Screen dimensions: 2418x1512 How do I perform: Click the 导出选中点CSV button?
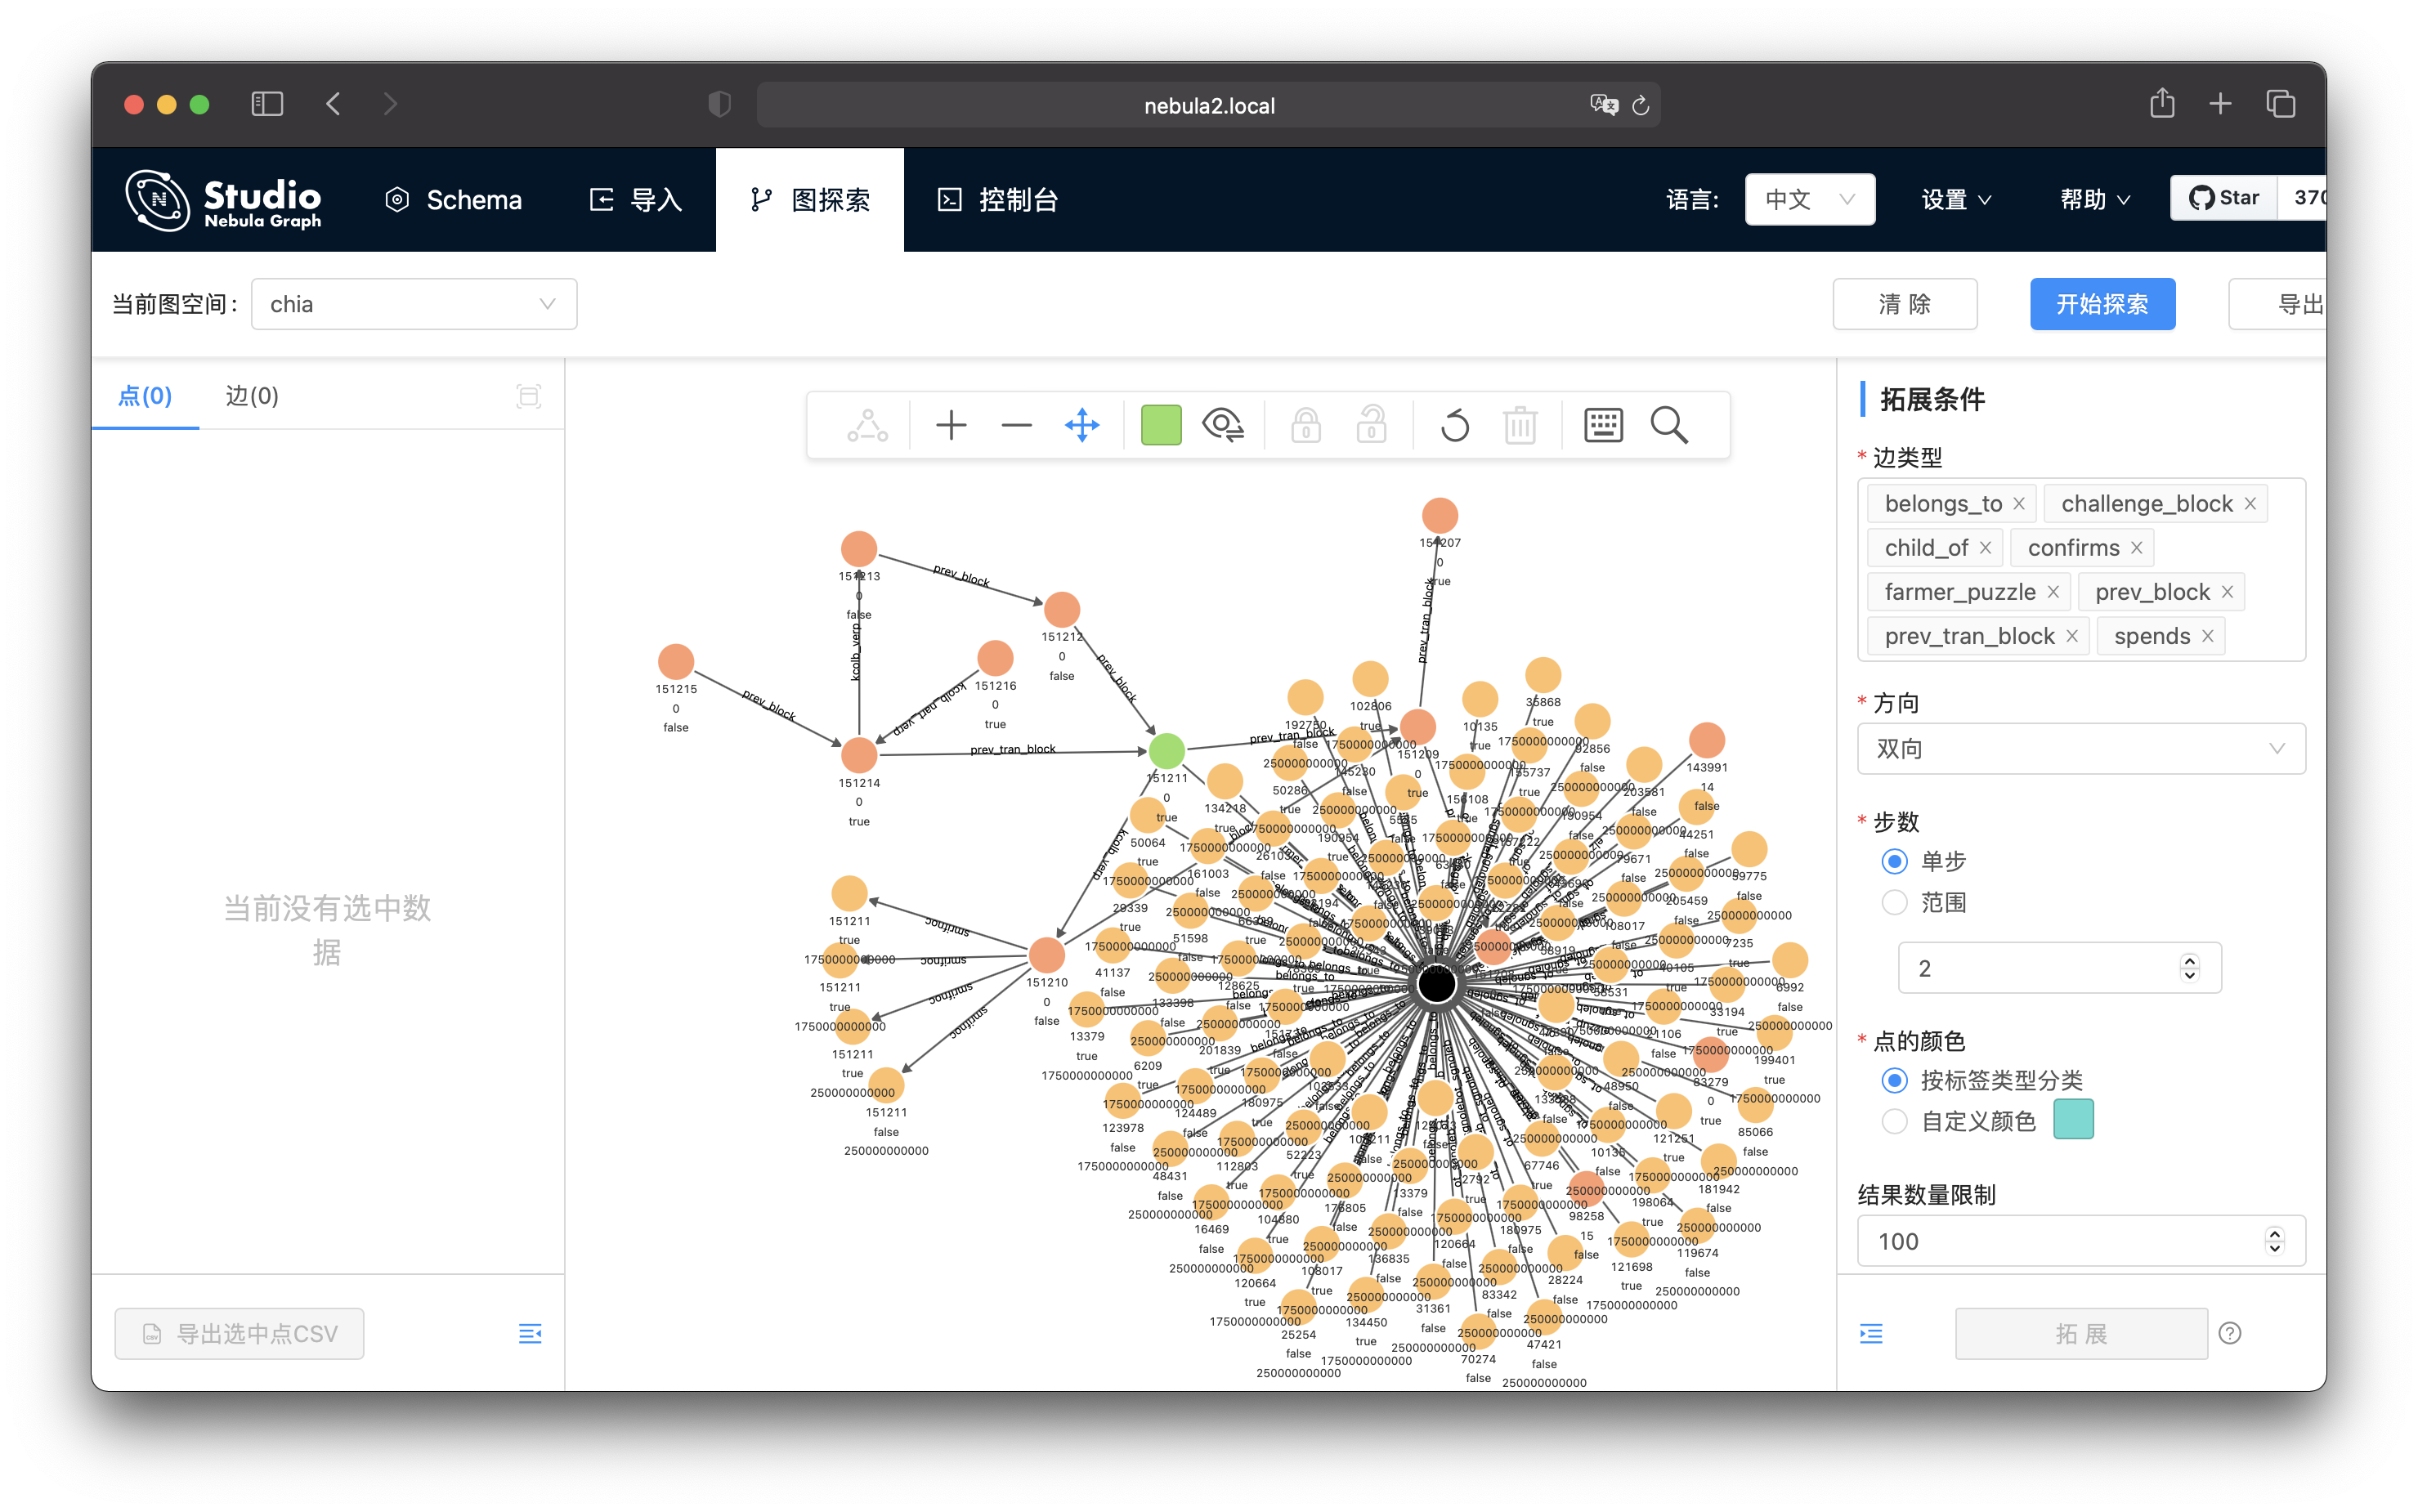pyautogui.click(x=240, y=1333)
